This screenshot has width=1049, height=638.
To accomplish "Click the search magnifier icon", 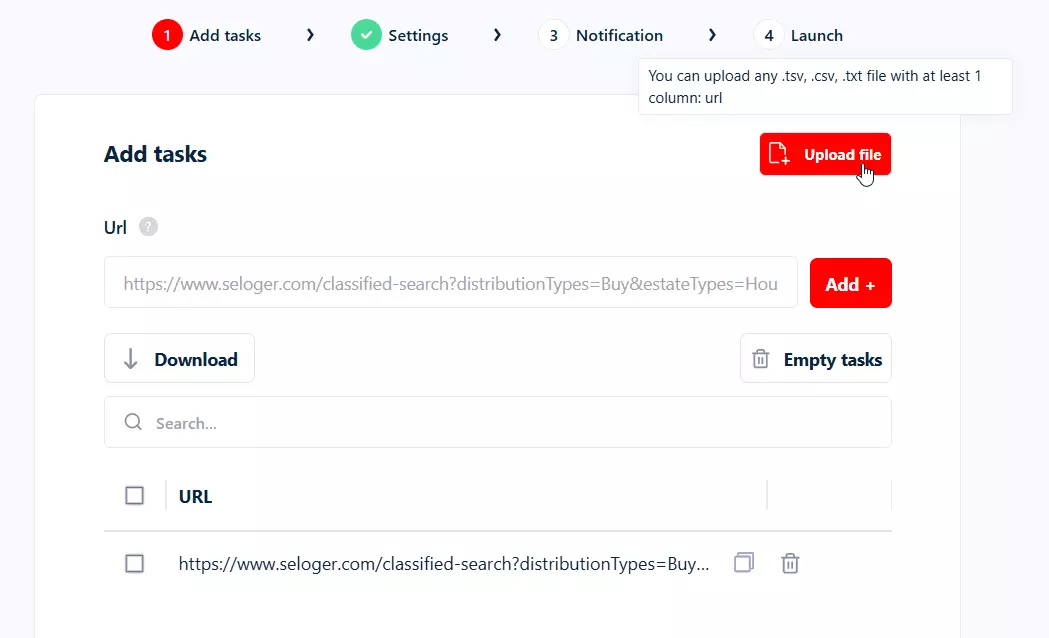I will (133, 422).
